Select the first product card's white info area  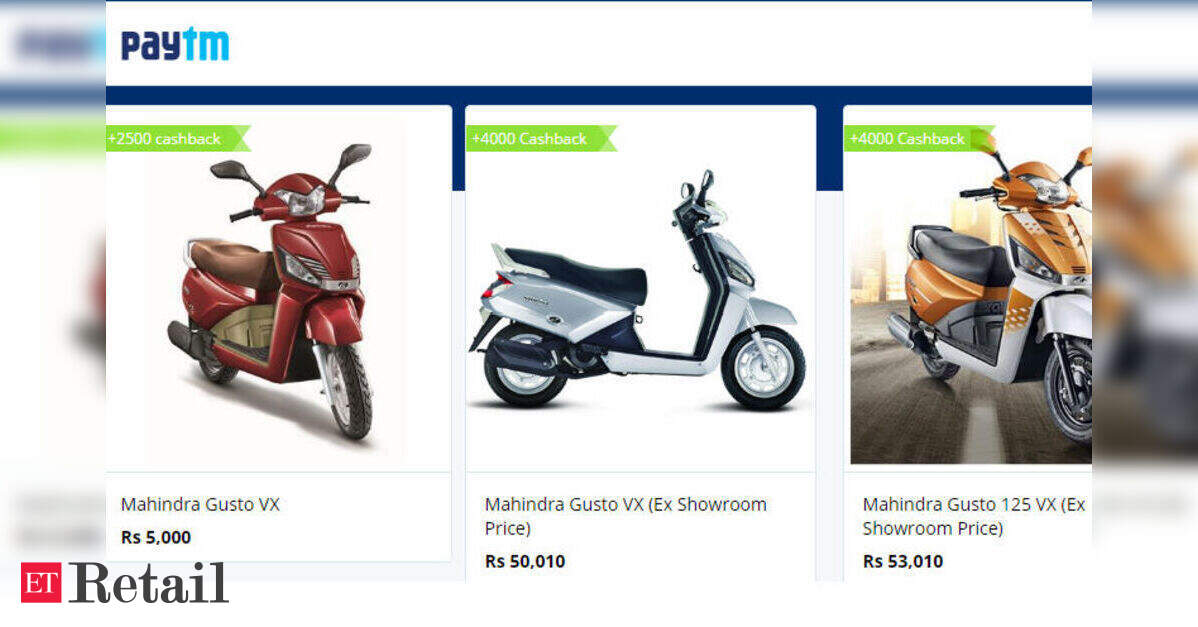point(278,517)
